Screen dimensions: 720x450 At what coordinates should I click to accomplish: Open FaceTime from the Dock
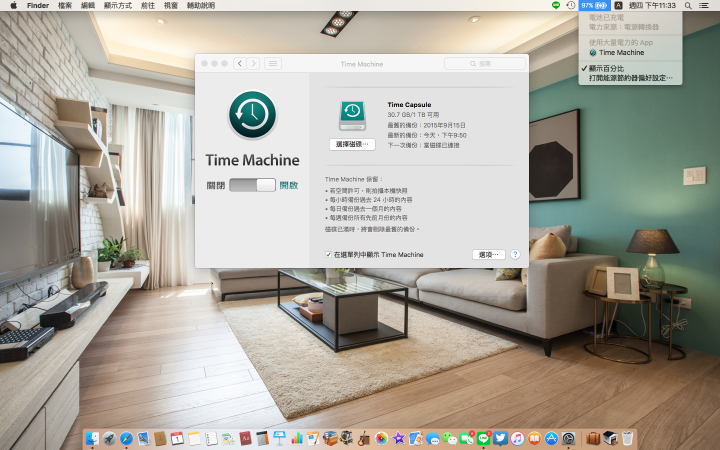[x=466, y=439]
